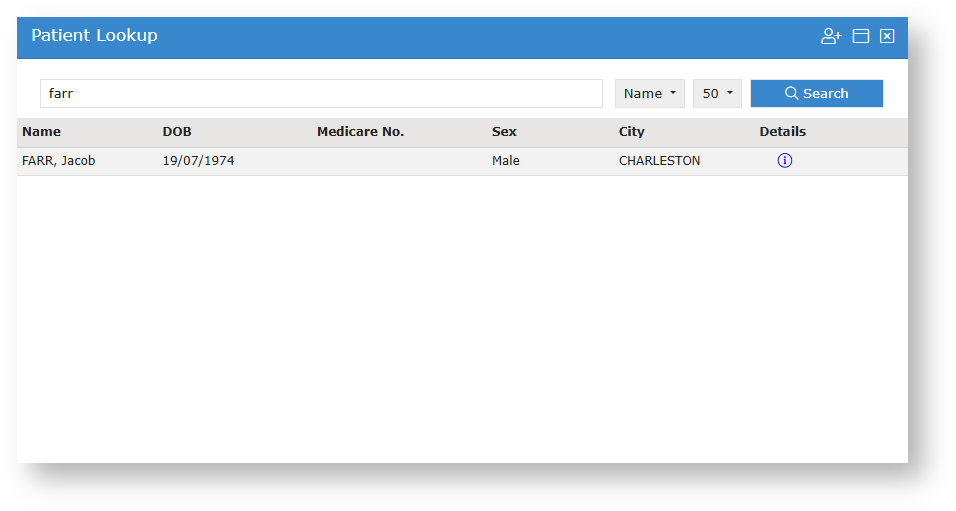The width and height of the screenshot is (956, 511).
Task: Sort by the DOB column header
Action: pos(177,132)
